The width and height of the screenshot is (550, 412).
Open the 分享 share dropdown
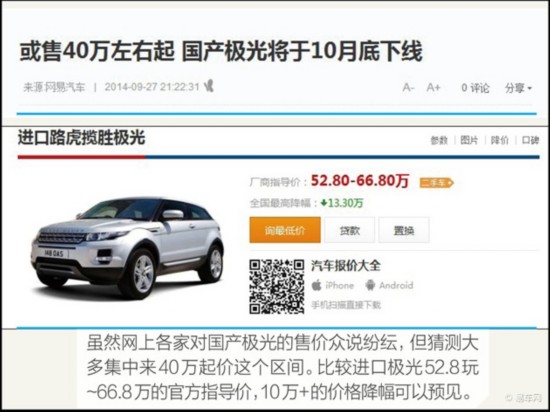pyautogui.click(x=518, y=88)
